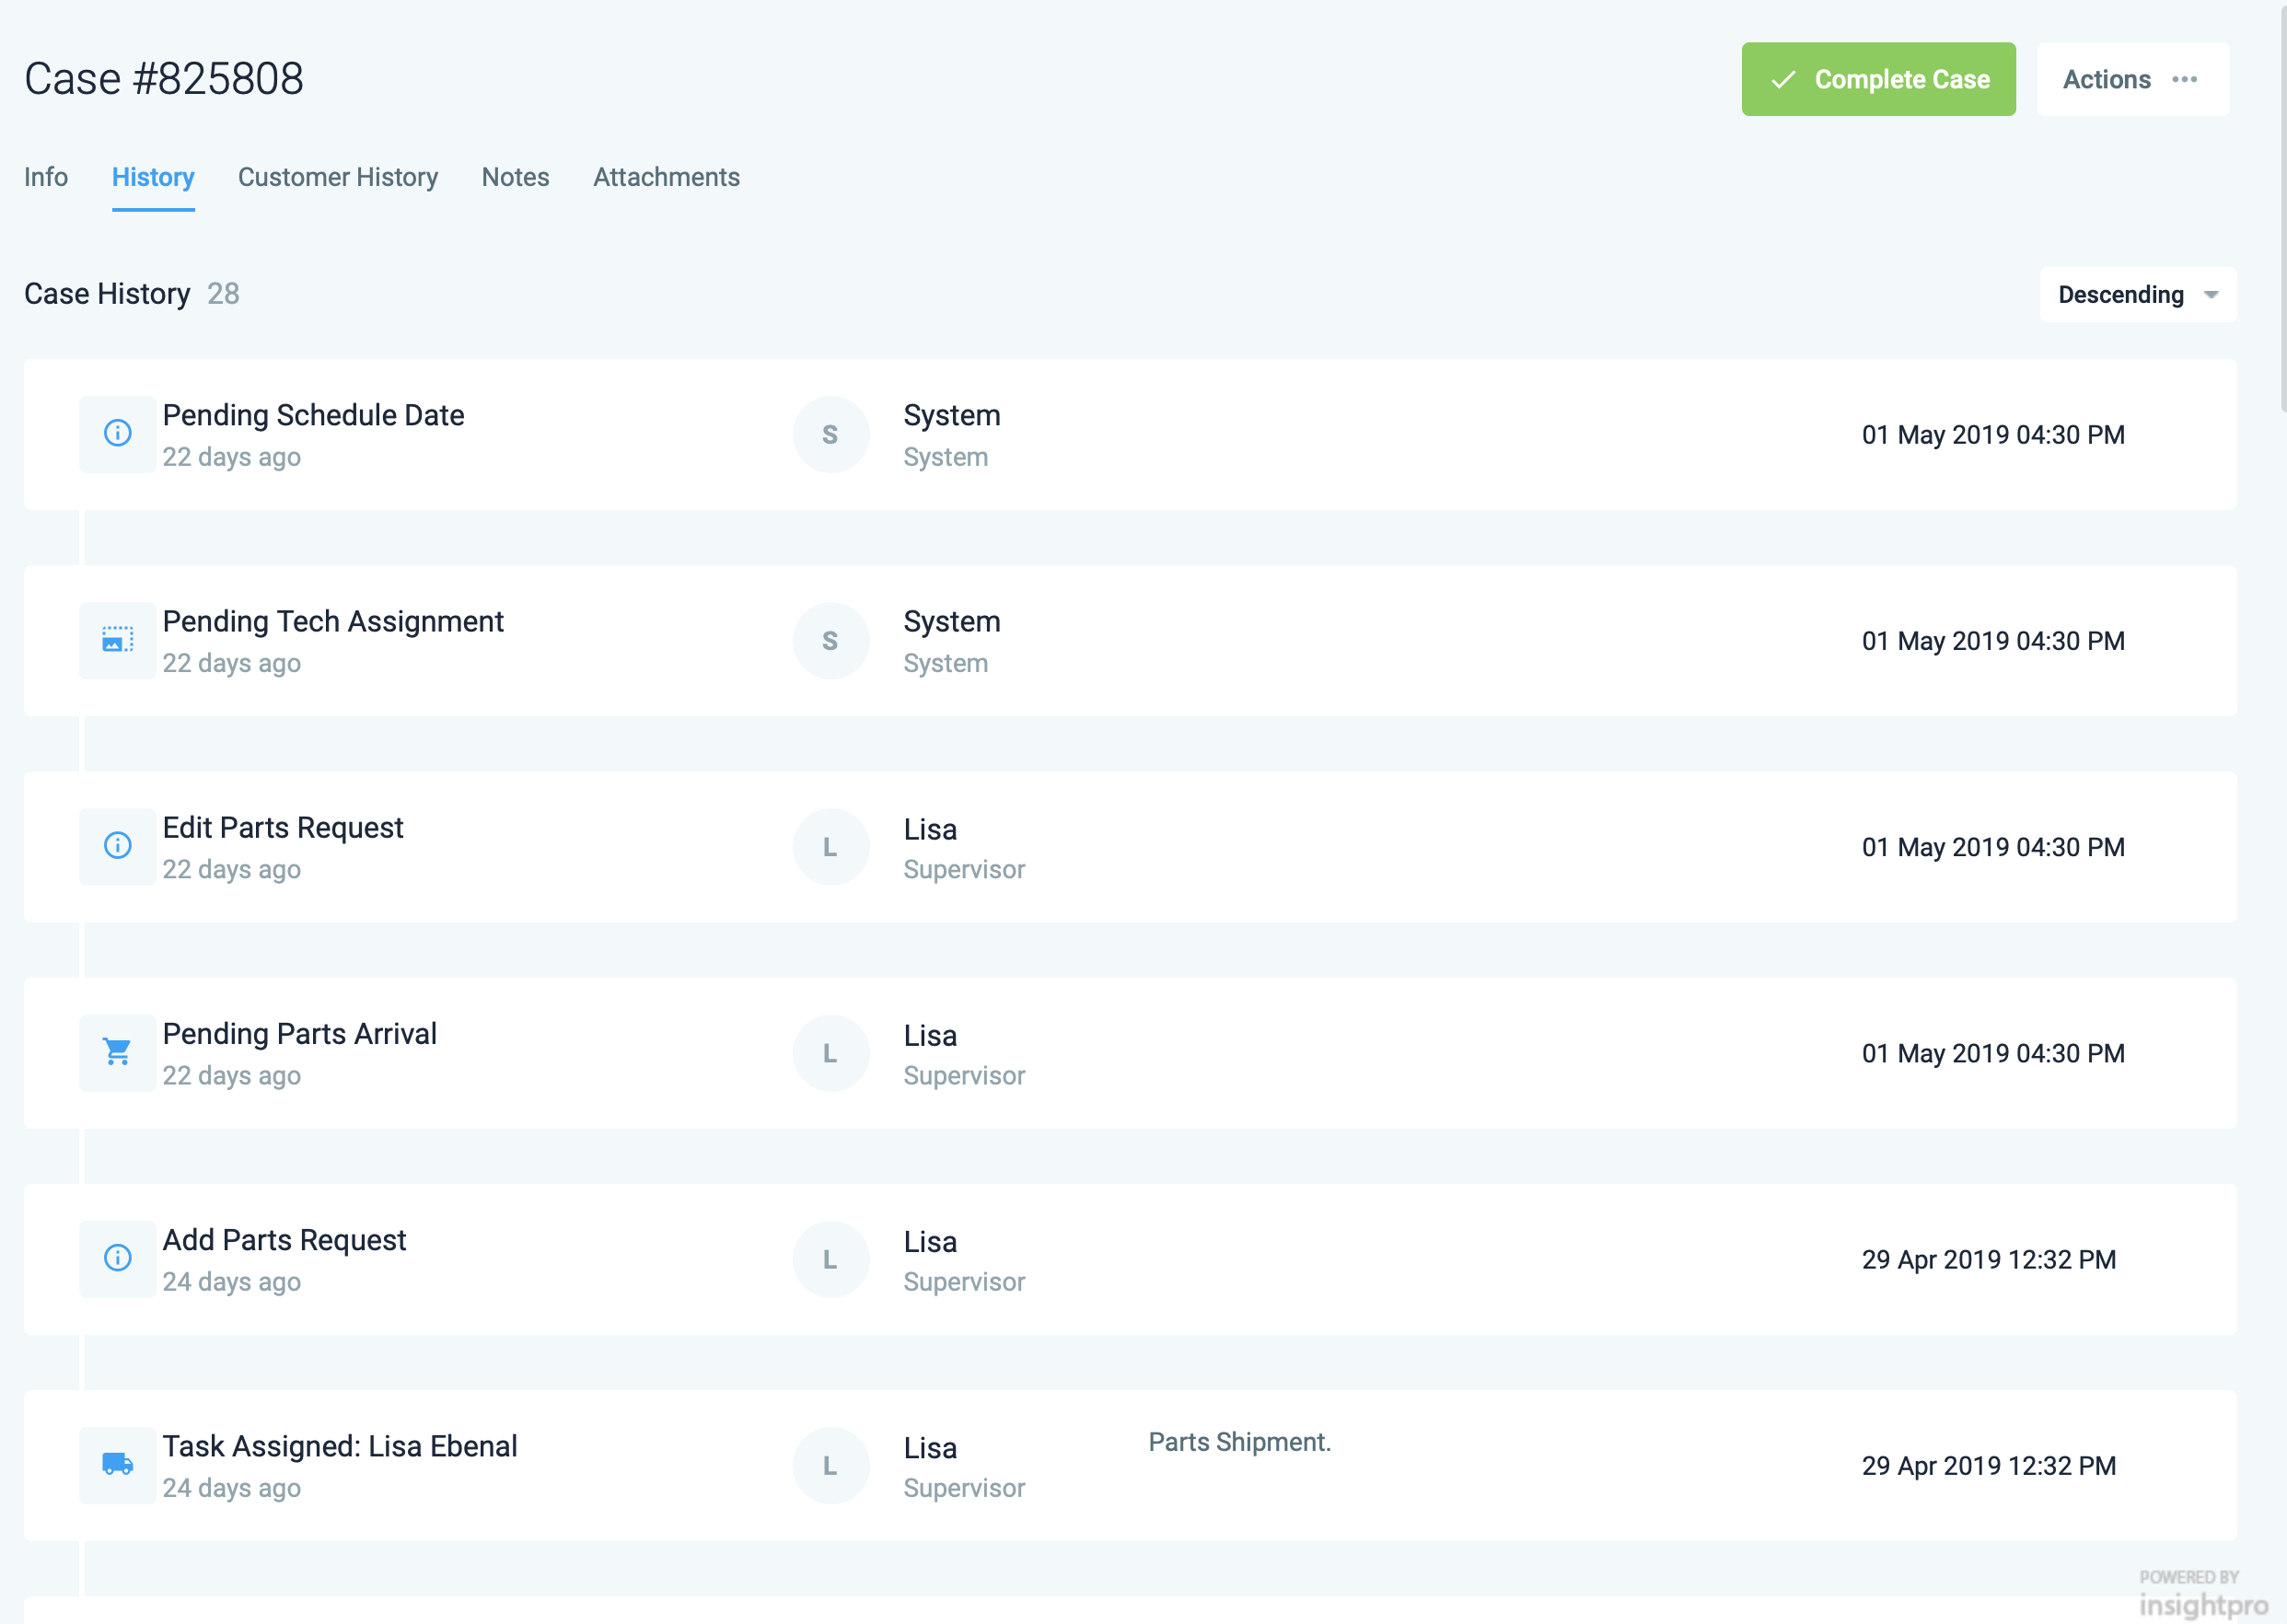
Task: Click the info icon beside Add Parts Request
Action: click(x=118, y=1258)
